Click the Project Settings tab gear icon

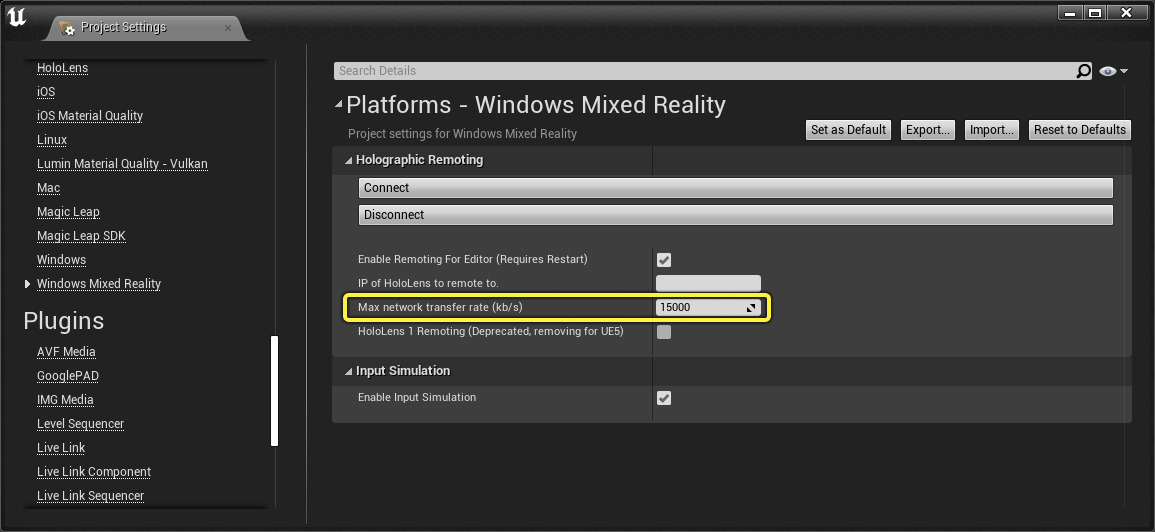(67, 28)
